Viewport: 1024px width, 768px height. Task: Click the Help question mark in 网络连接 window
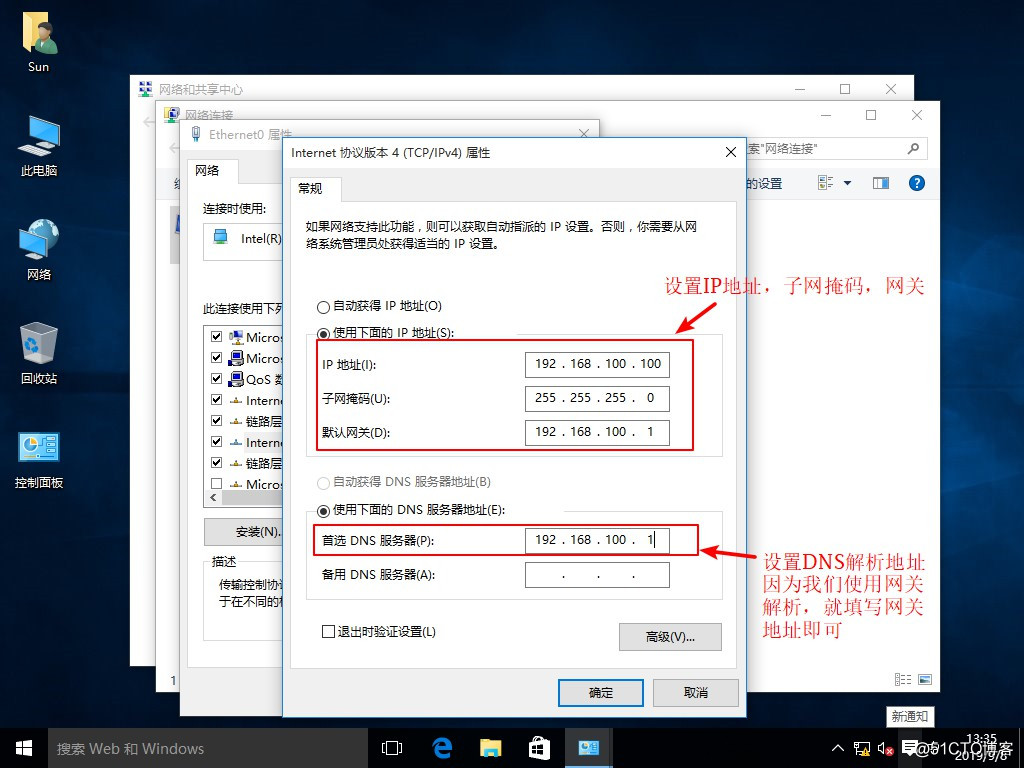pos(916,183)
